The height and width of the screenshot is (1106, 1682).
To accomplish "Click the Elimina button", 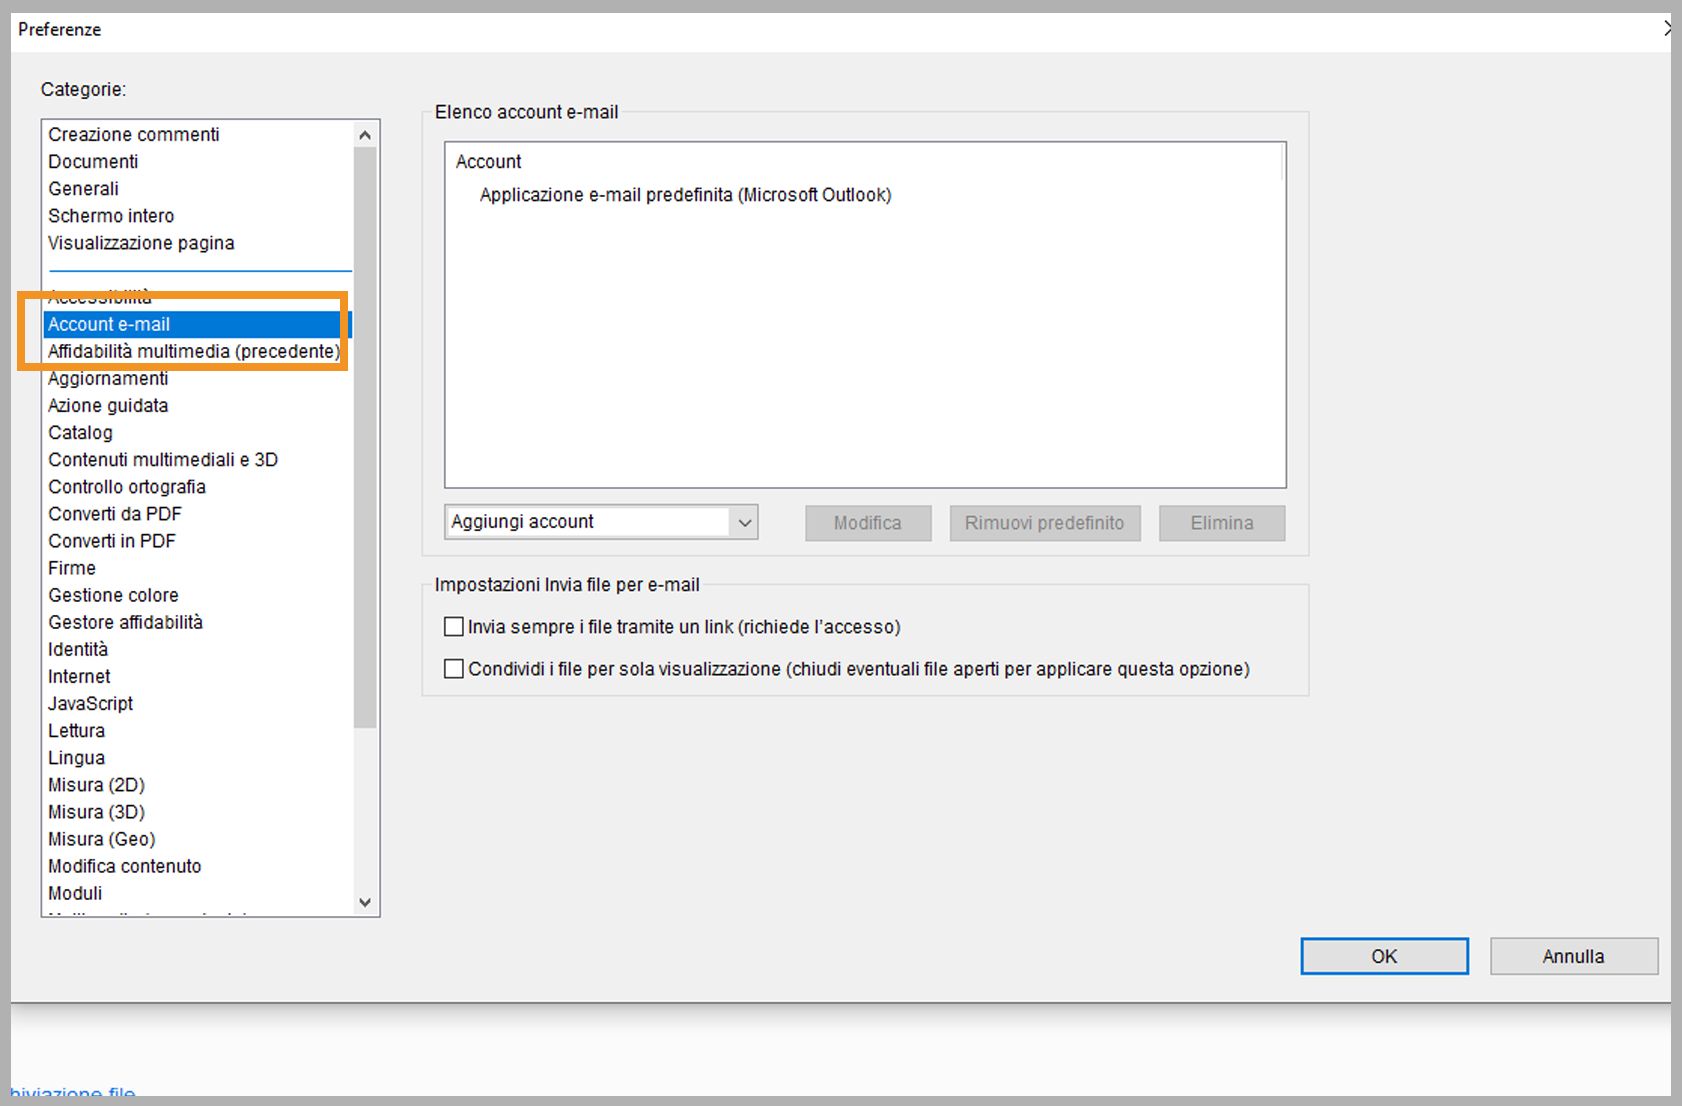I will [1221, 522].
